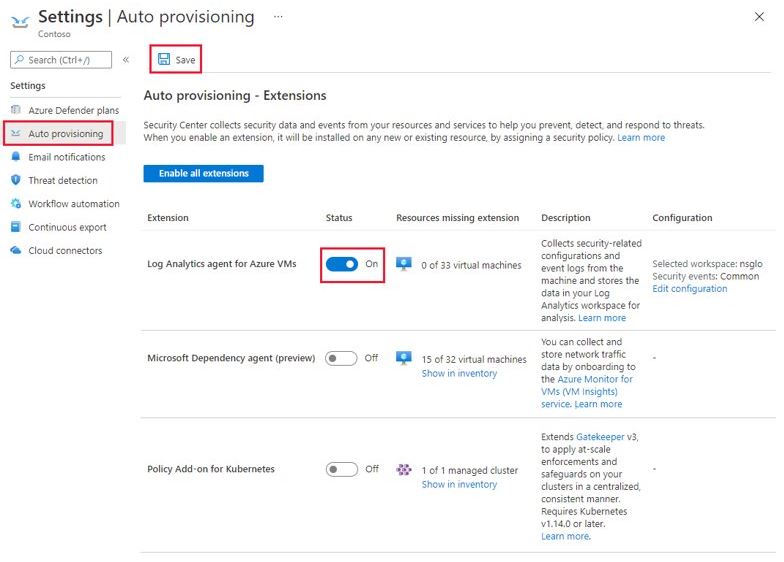The image size is (784, 562).
Task: Open the Gatekeeper link
Action: pyautogui.click(x=600, y=436)
